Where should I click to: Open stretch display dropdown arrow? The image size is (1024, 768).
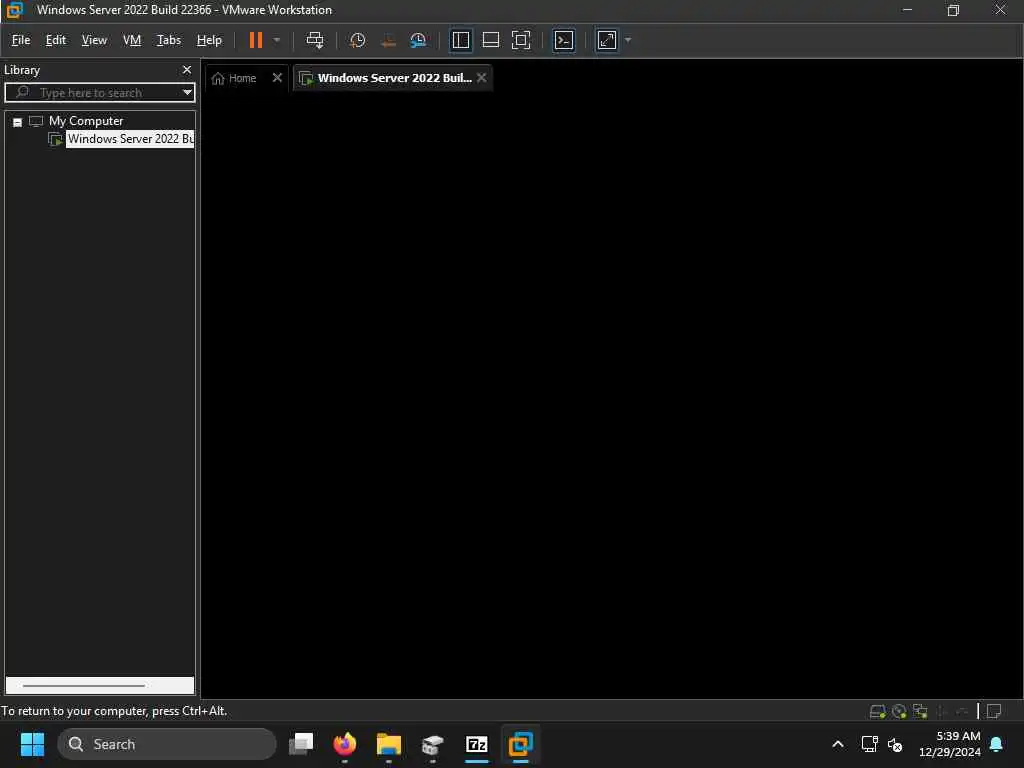tap(628, 40)
